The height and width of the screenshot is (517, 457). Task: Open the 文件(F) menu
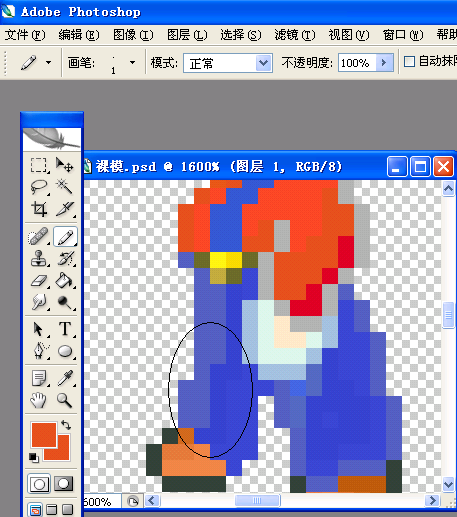click(x=25, y=35)
